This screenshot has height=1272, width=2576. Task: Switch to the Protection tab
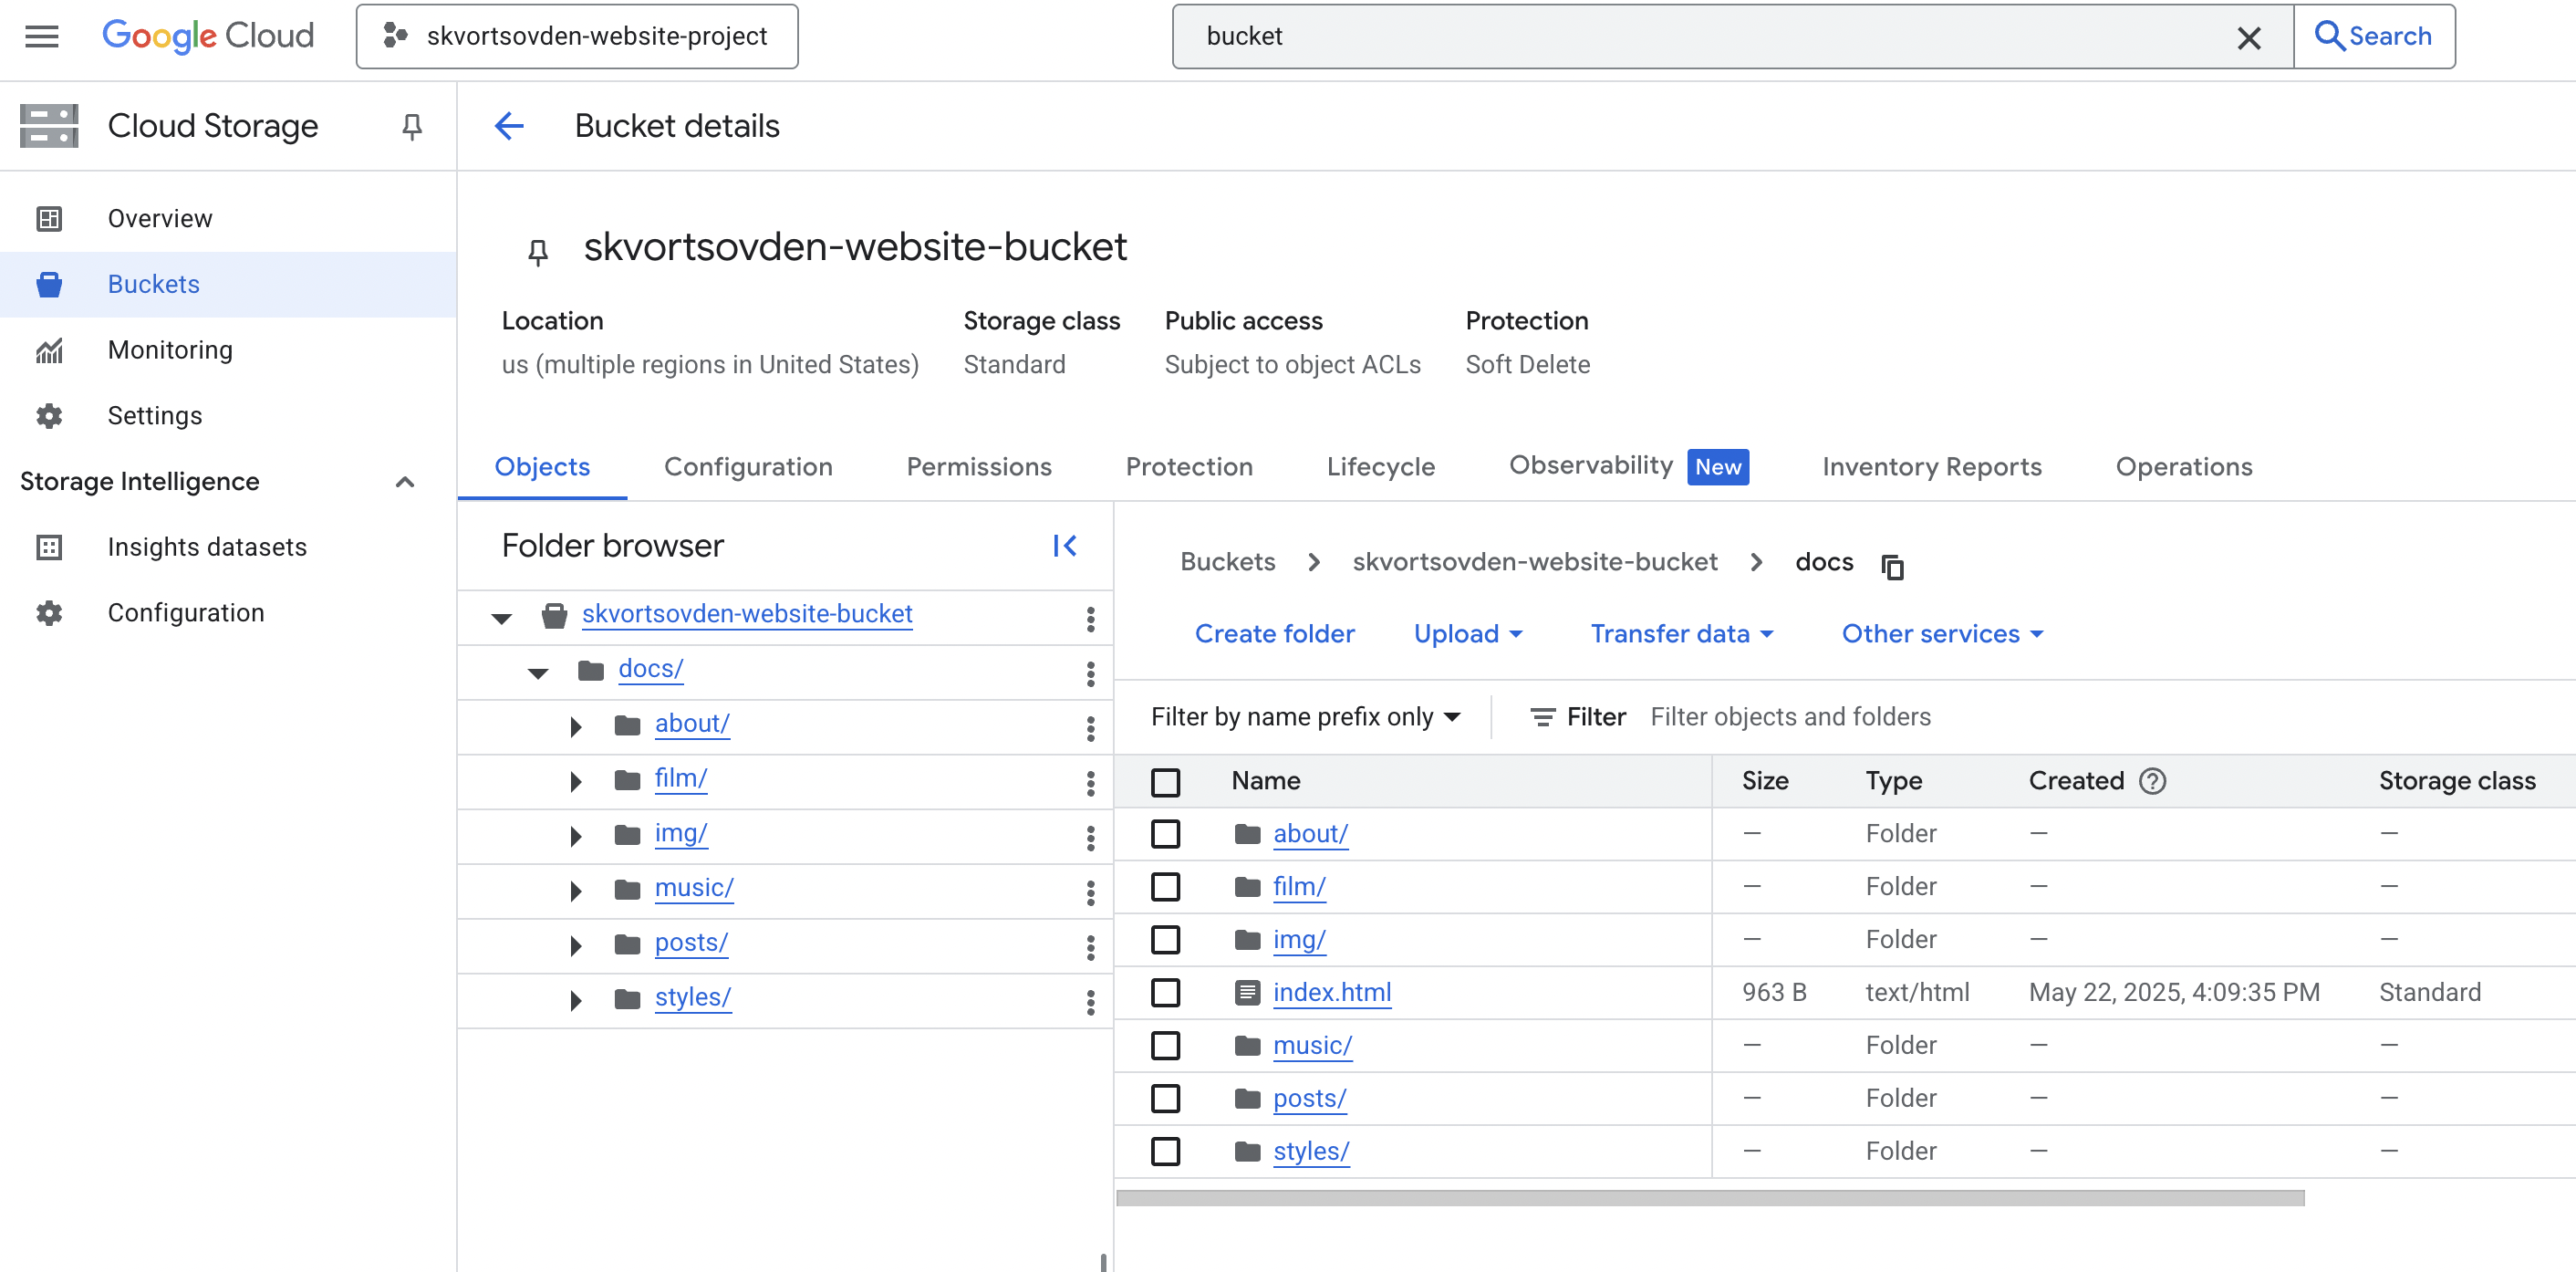click(1189, 467)
